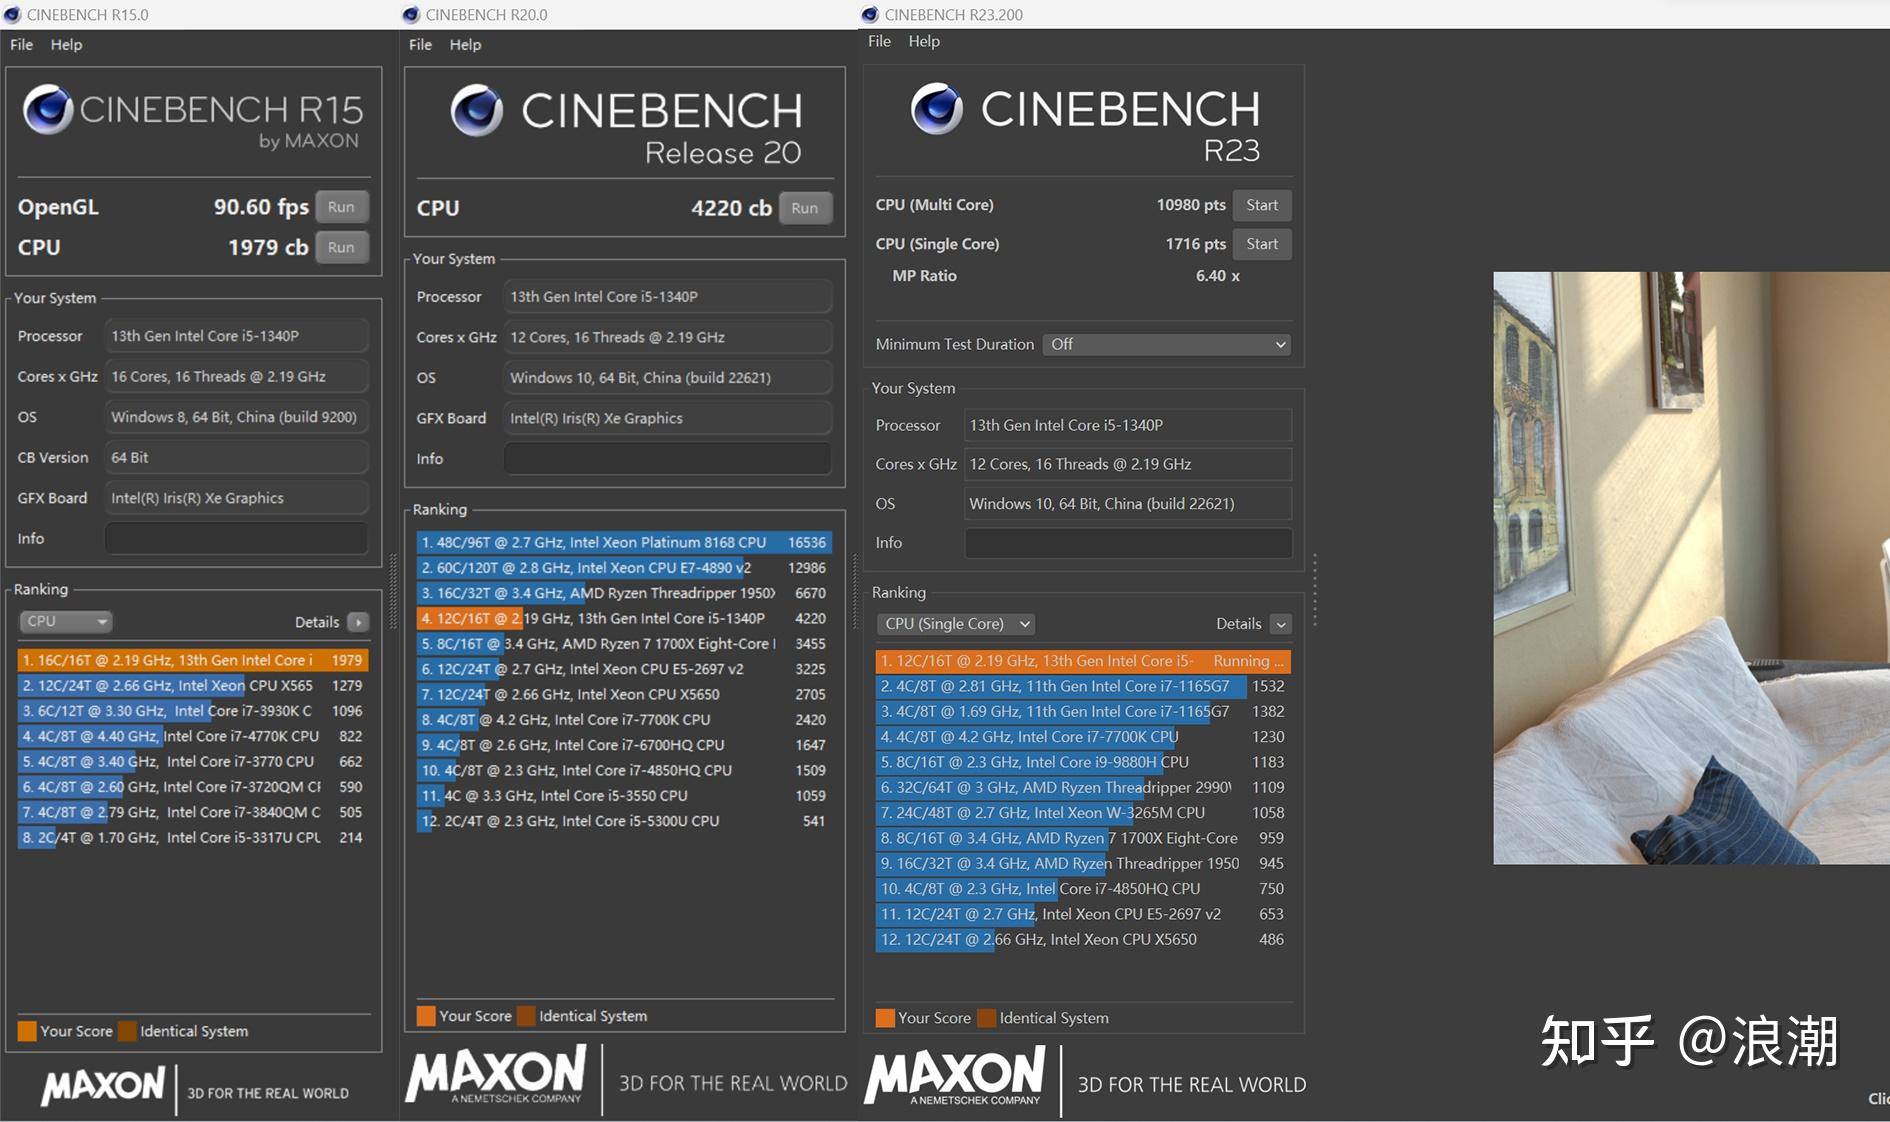Select the Xeon X565 row scoring 1279

[x=193, y=686]
